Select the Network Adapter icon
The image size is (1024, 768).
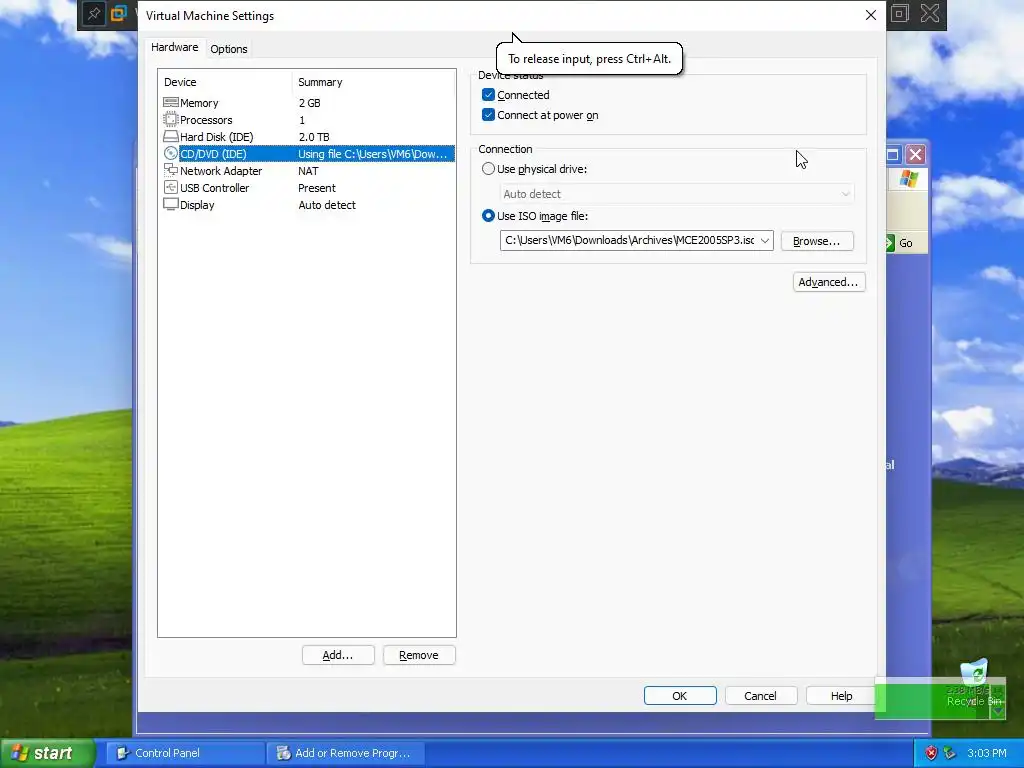point(170,170)
